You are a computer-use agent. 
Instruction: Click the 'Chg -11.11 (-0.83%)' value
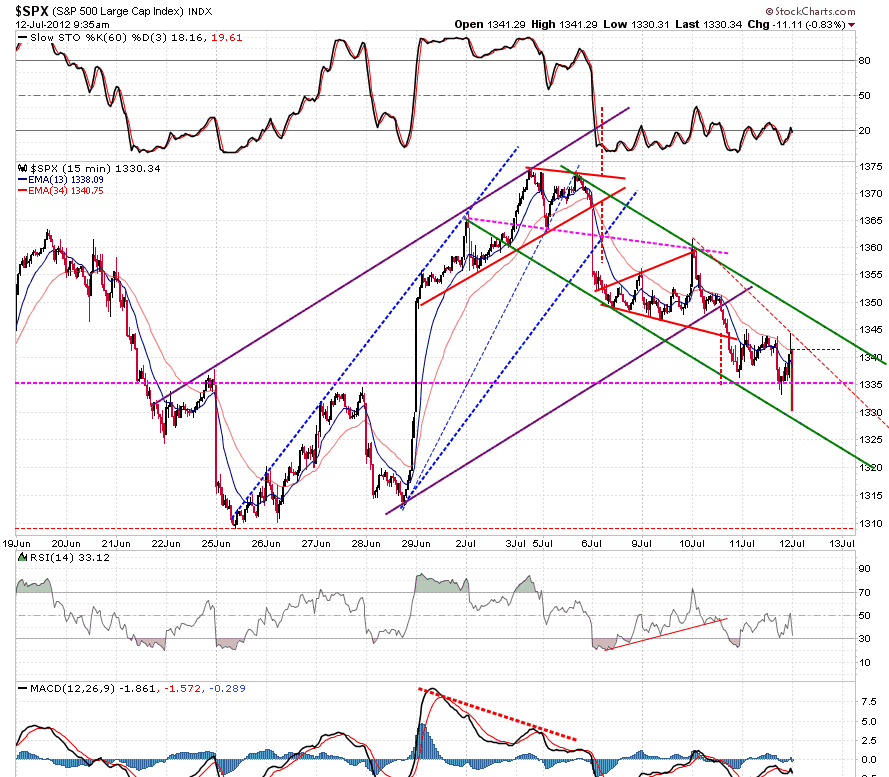[x=797, y=24]
